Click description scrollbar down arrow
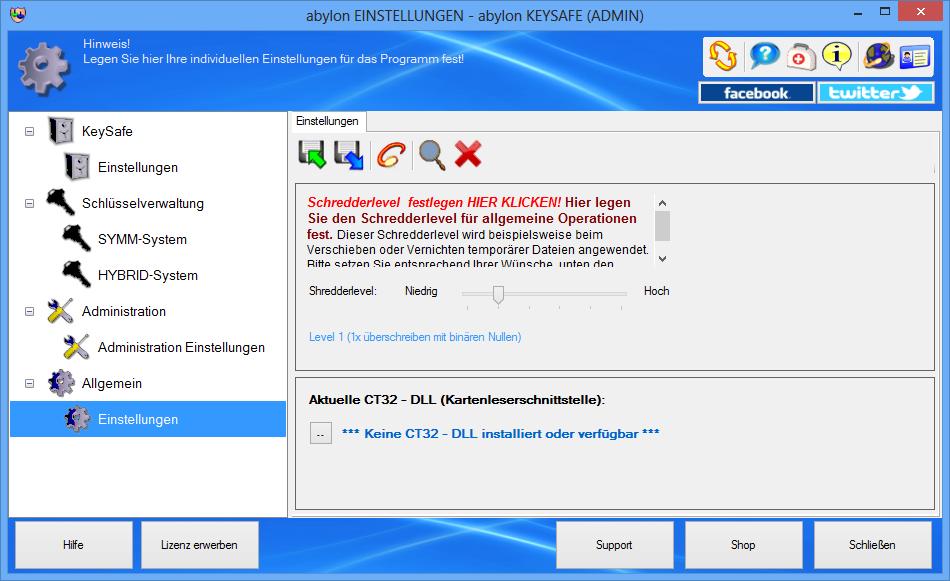The image size is (950, 581). coord(662,259)
